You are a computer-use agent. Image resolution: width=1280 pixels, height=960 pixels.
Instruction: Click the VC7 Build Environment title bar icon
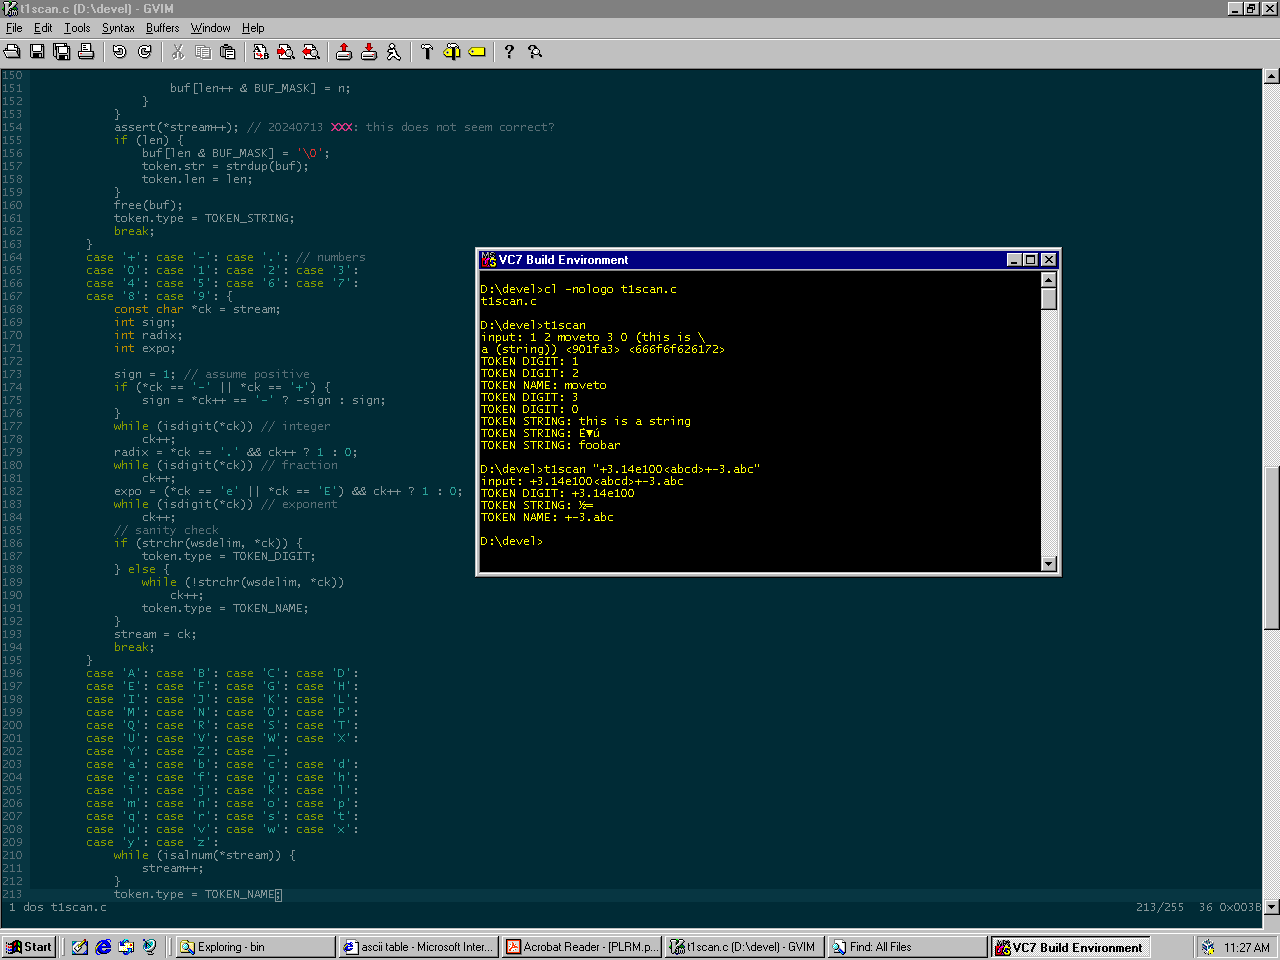(x=489, y=259)
